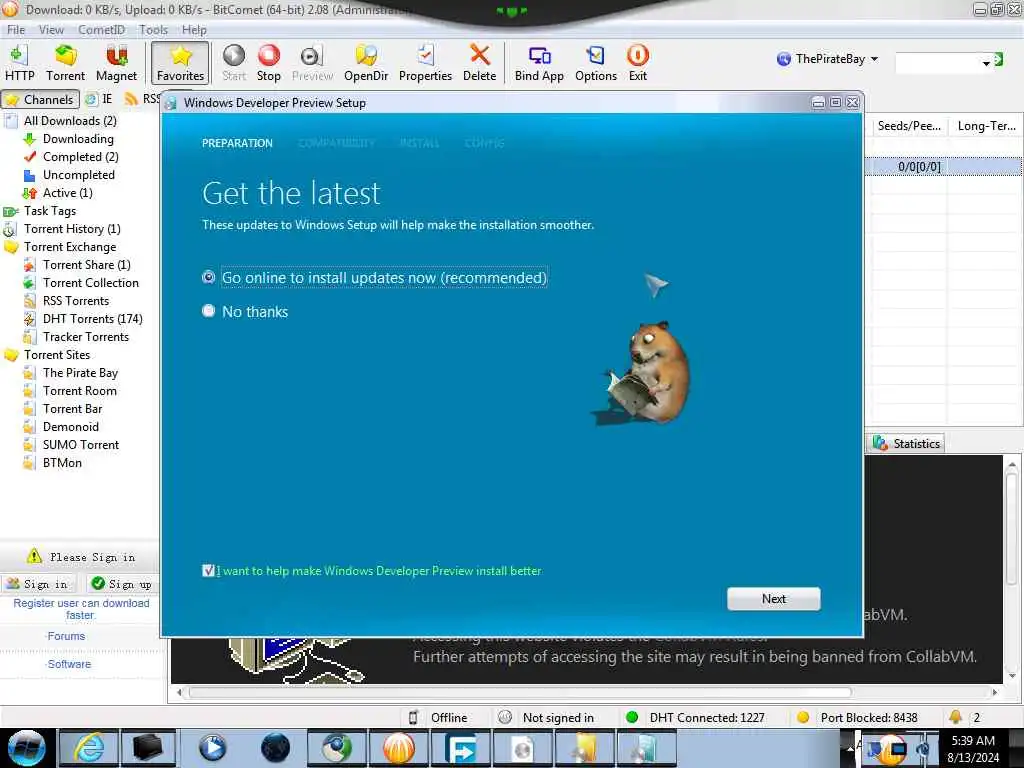Delete the selected task
1024x768 pixels.
click(x=479, y=63)
